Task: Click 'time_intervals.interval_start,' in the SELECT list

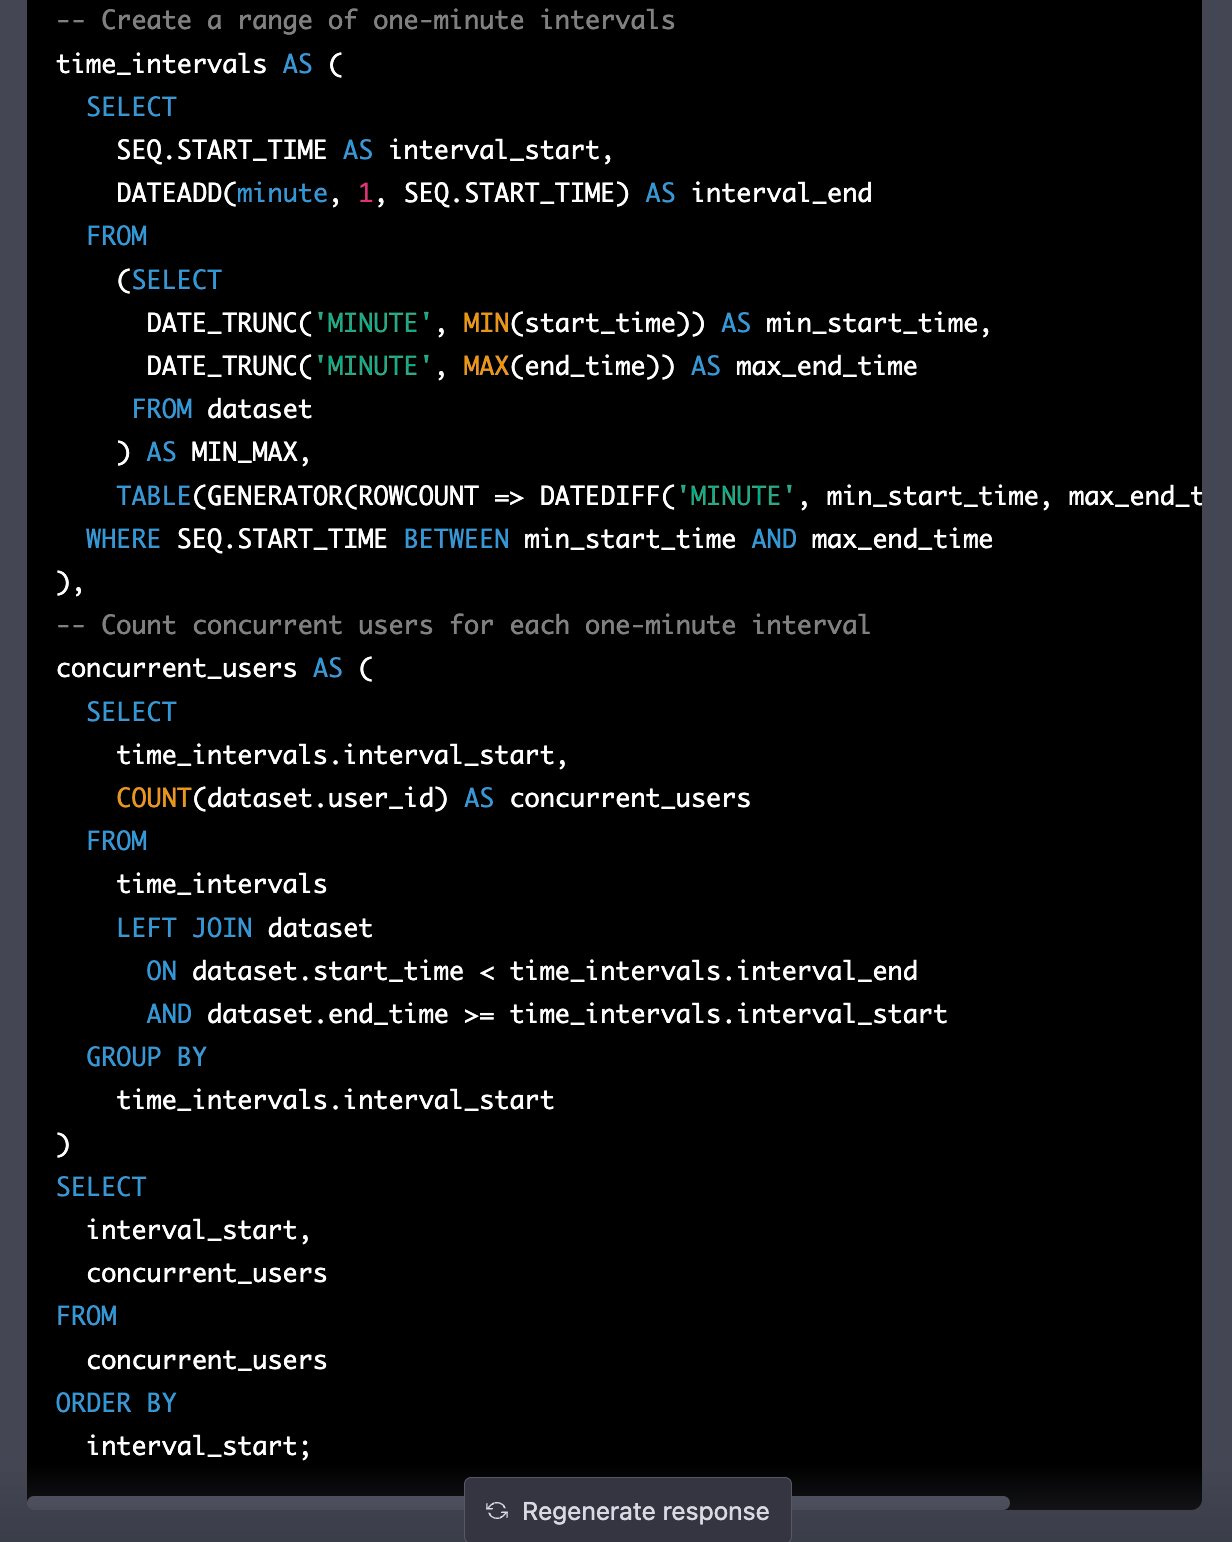Action: [x=342, y=755]
